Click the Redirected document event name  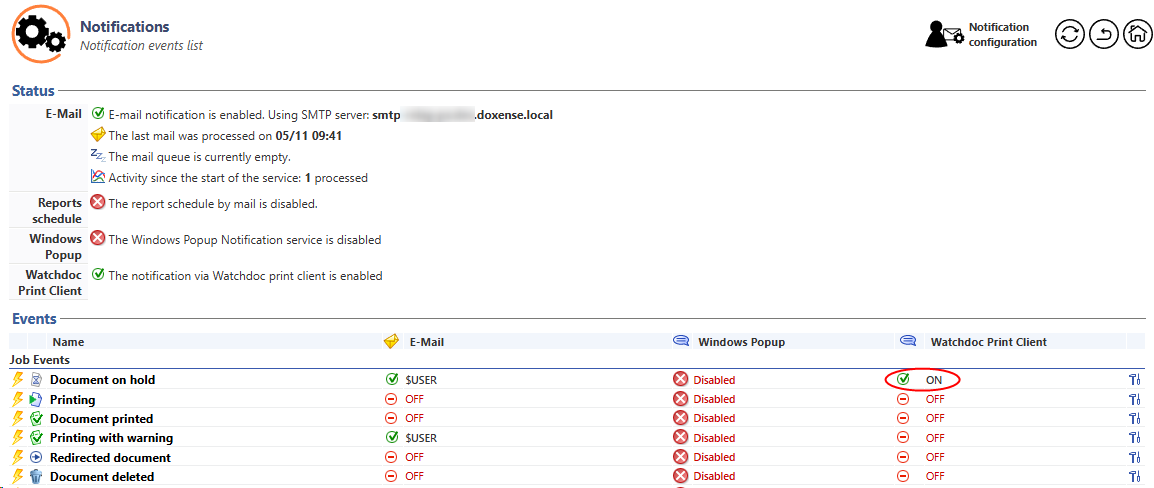coord(110,458)
